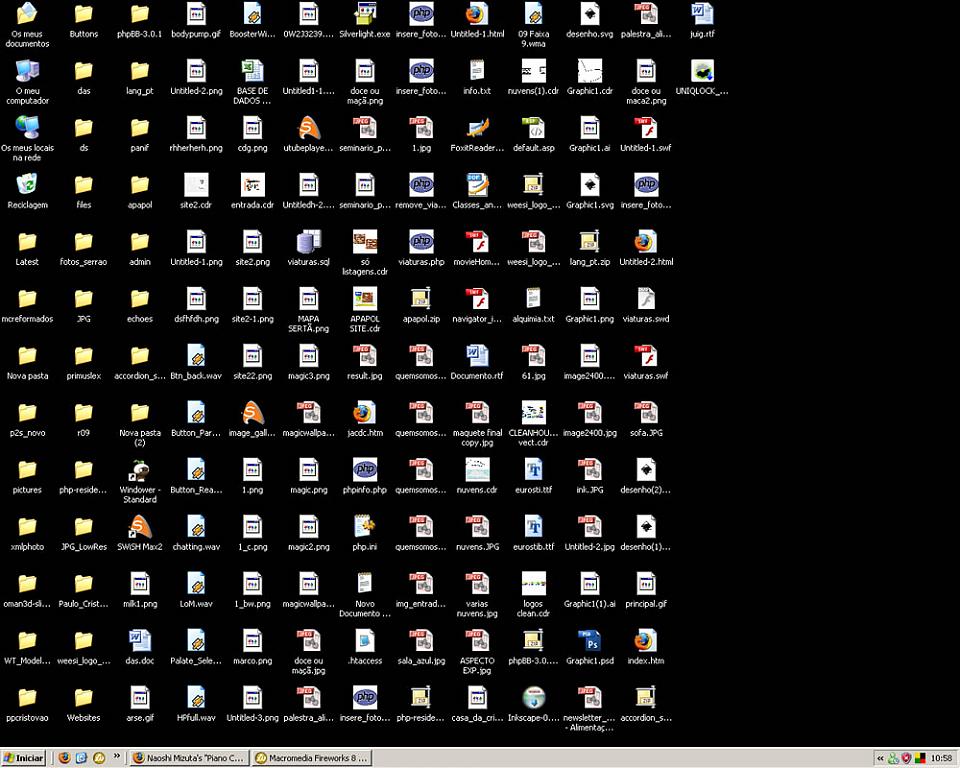This screenshot has height=768, width=960.
Task: Open the Reciclagem recycle bin
Action: [27, 185]
